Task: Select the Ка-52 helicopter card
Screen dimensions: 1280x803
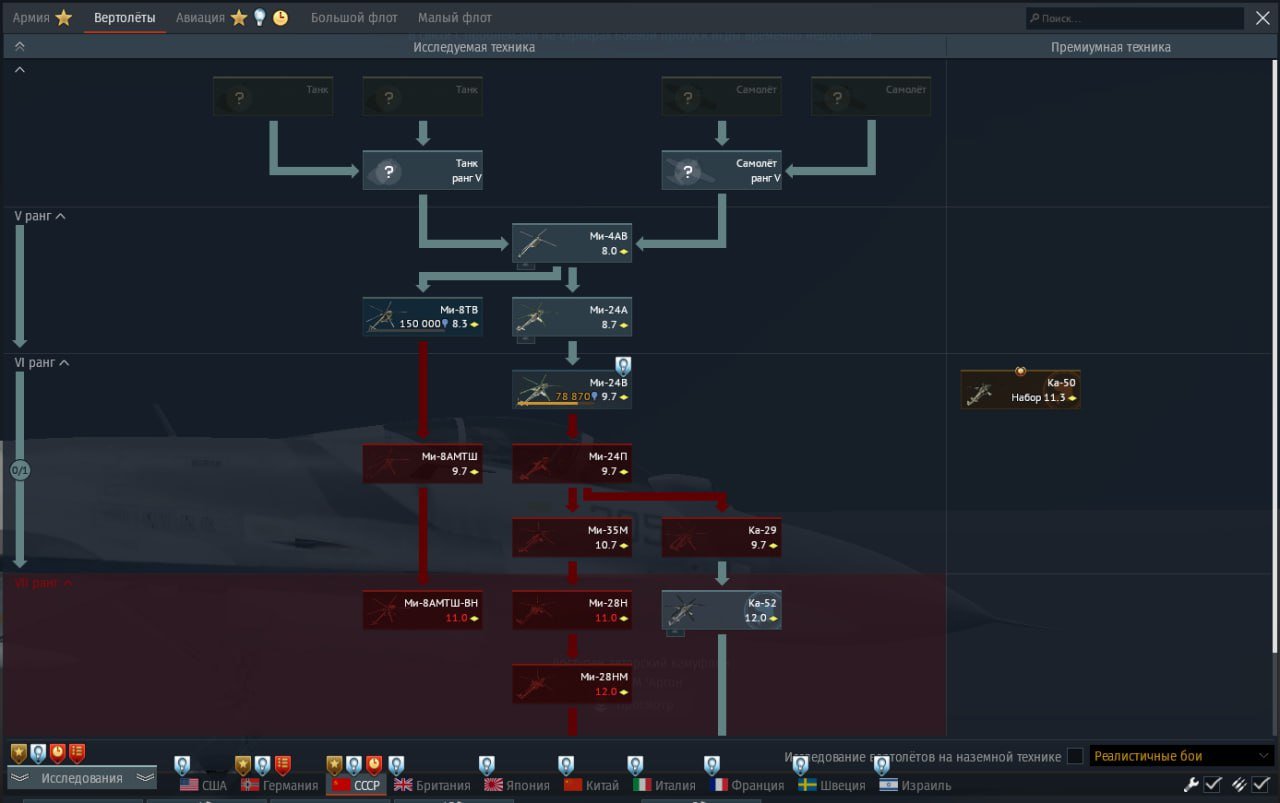Action: (x=721, y=610)
